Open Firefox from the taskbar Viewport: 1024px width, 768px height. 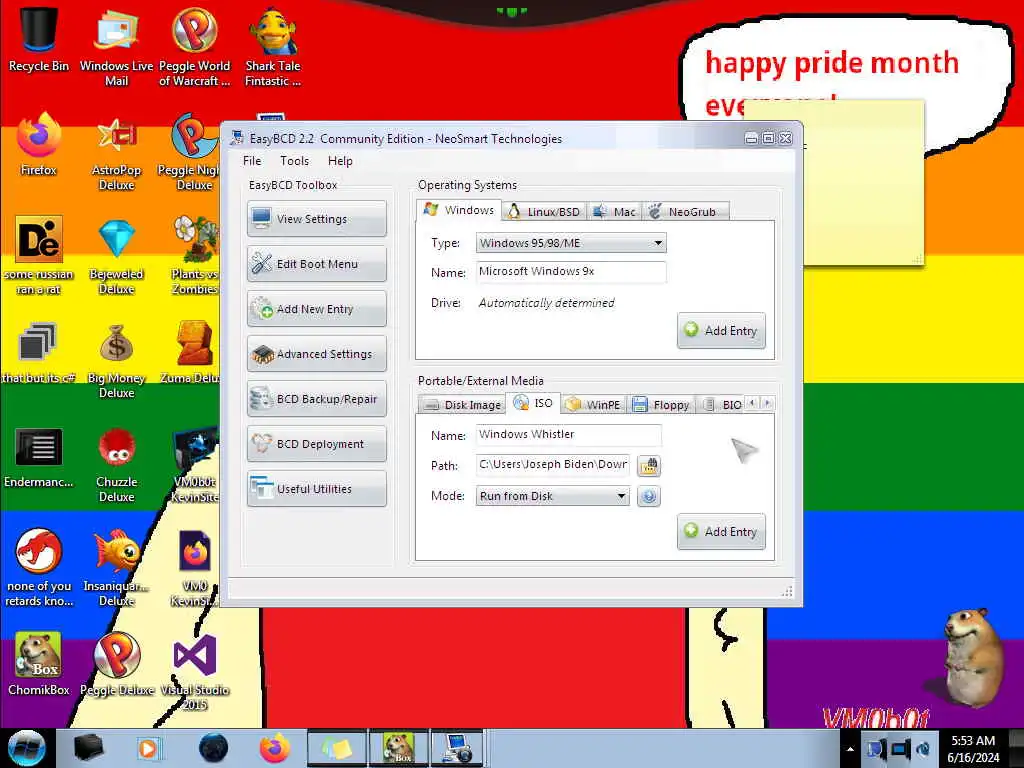tap(275, 748)
